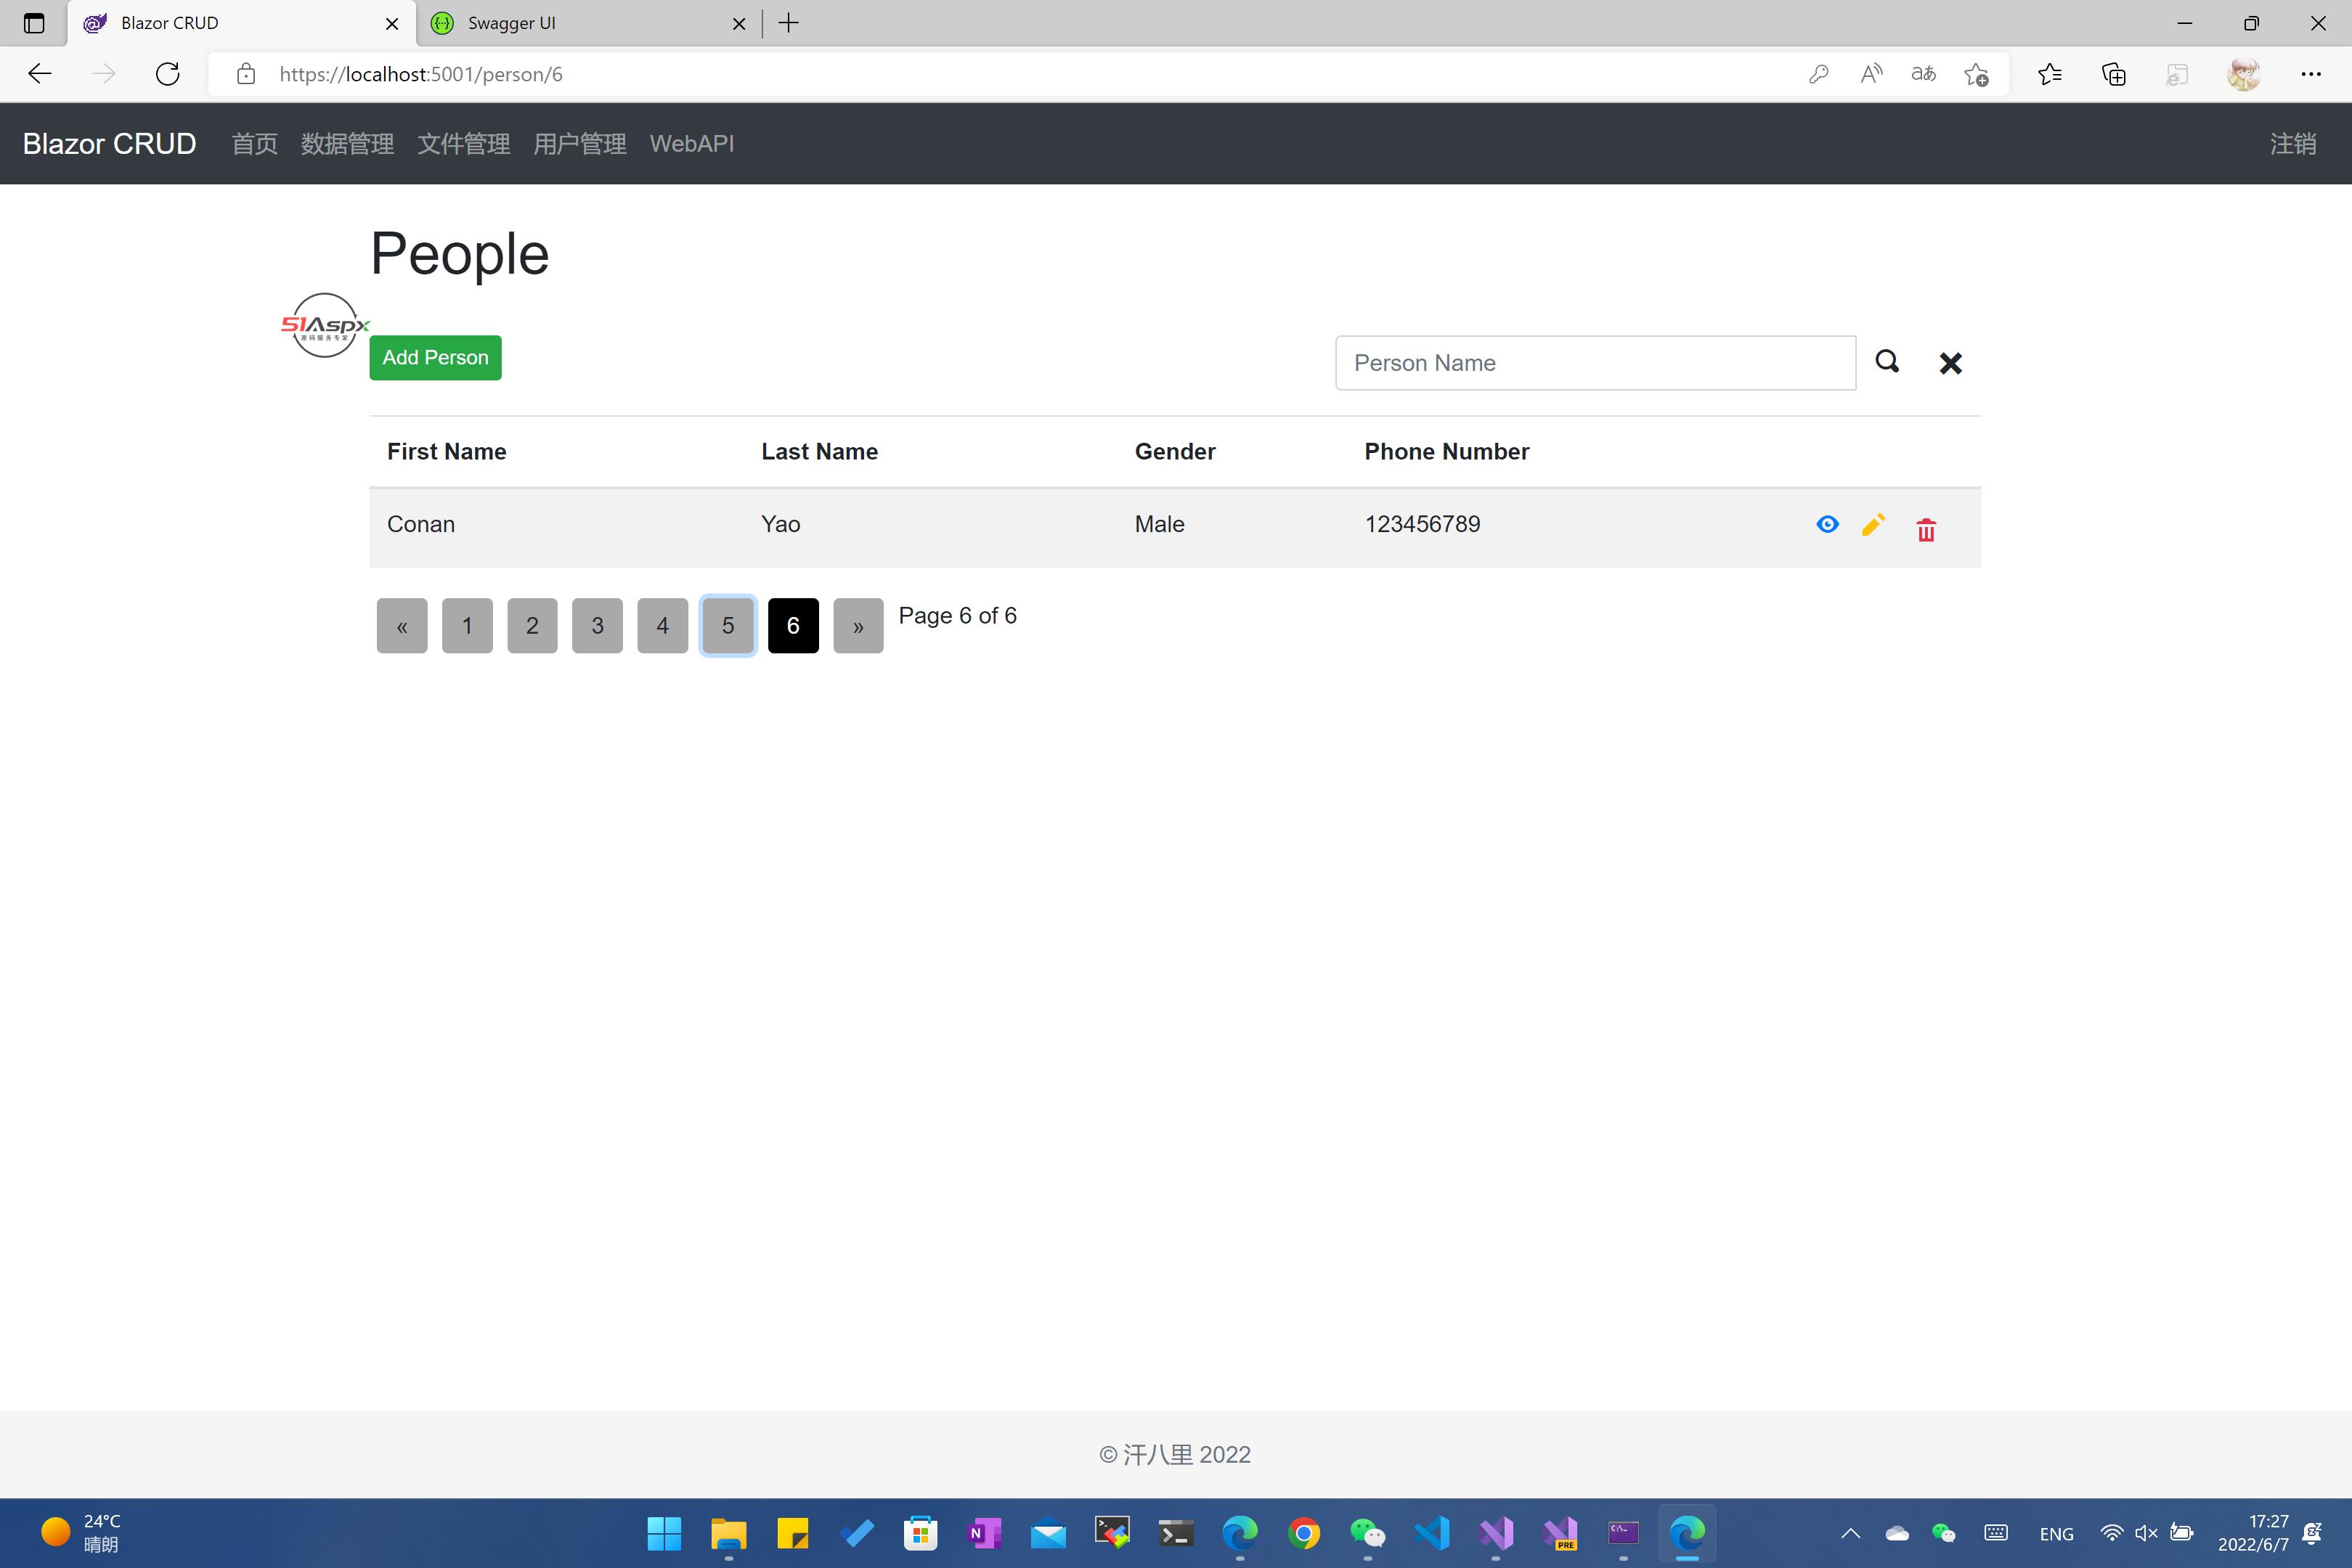Image resolution: width=2352 pixels, height=1568 pixels.
Task: Go to pagination page 1
Action: (x=467, y=626)
